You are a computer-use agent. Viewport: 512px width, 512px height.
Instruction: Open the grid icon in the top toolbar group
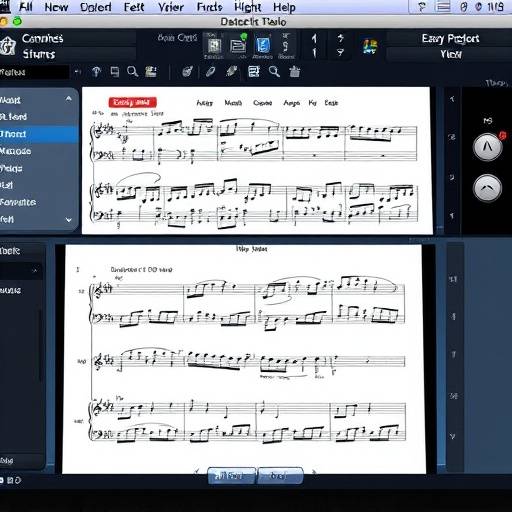click(214, 46)
